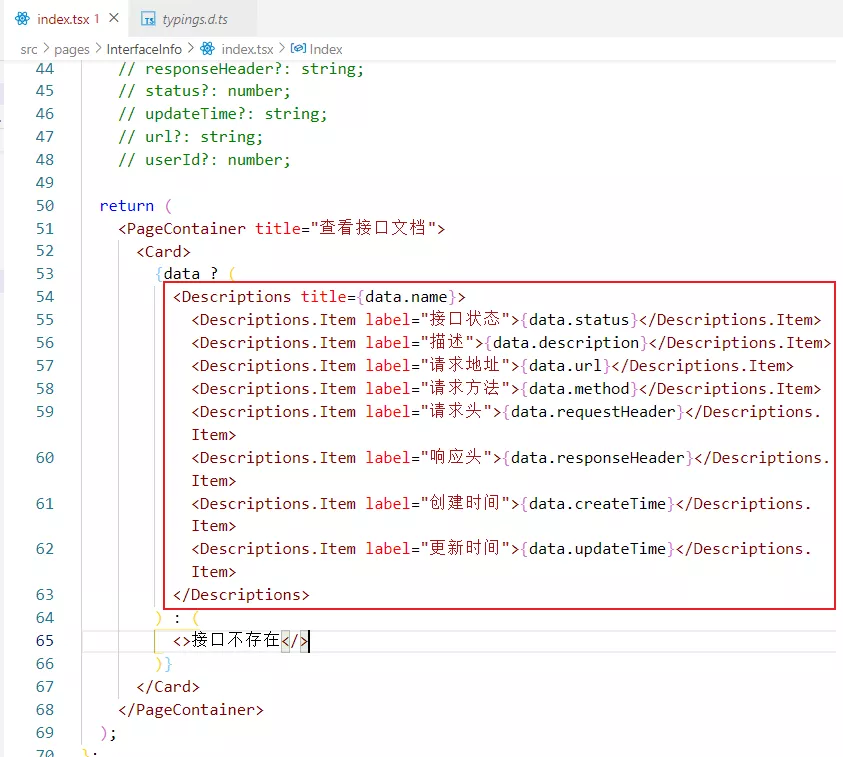Viewport: 843px width, 757px height.
Task: Click the closing </Descriptions> tag
Action: [241, 595]
